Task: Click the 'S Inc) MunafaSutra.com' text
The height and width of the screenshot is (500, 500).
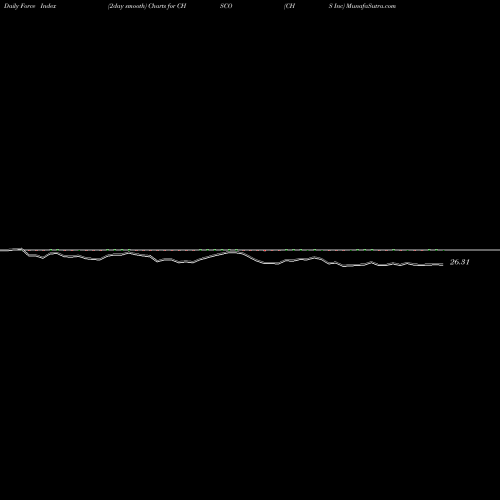Action: [x=362, y=6]
